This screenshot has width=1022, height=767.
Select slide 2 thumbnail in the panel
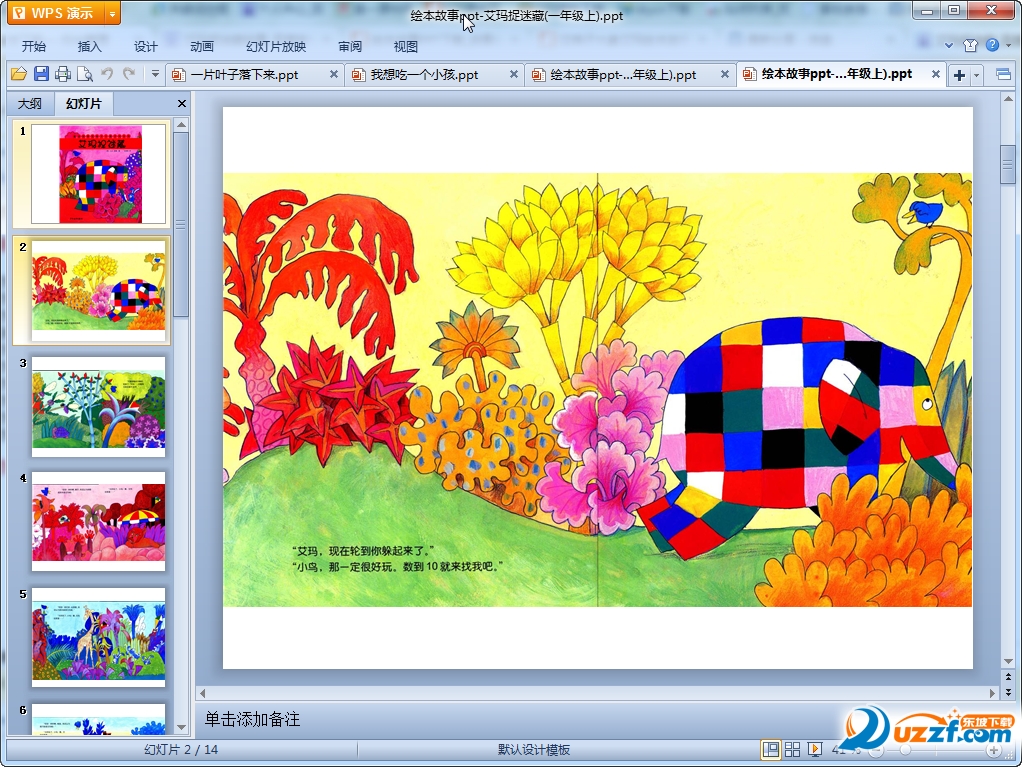(98, 290)
